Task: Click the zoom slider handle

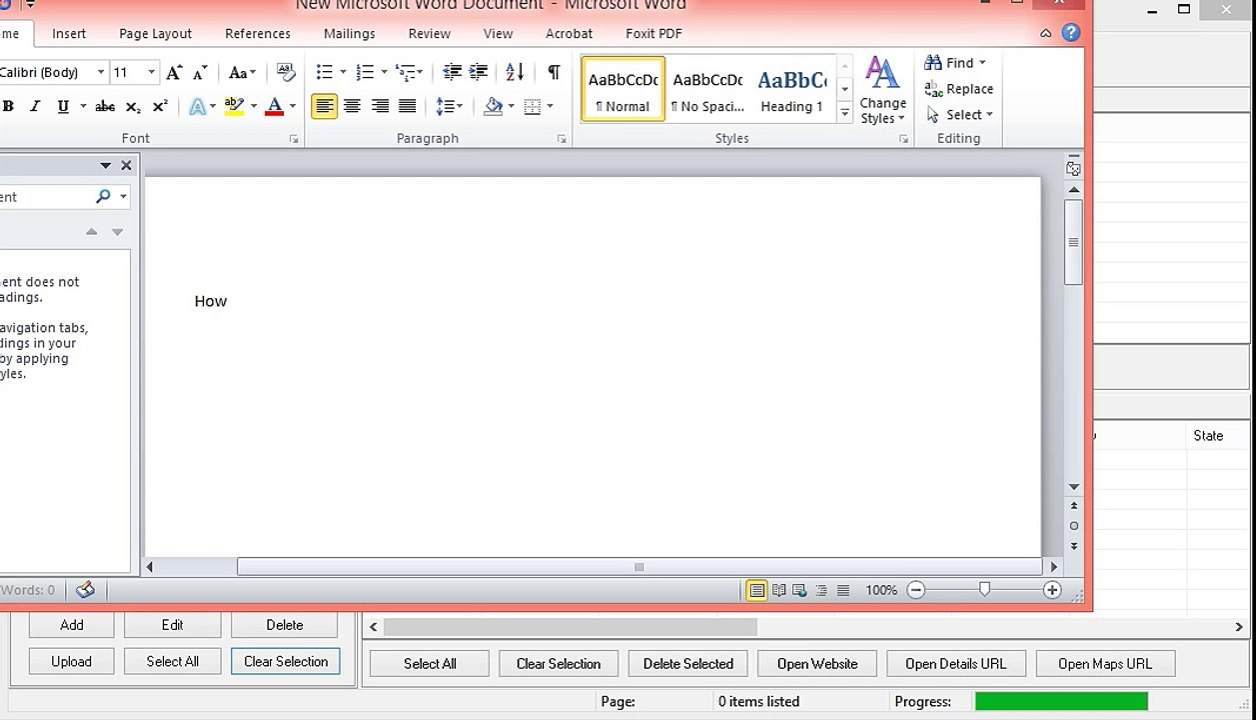Action: (984, 590)
